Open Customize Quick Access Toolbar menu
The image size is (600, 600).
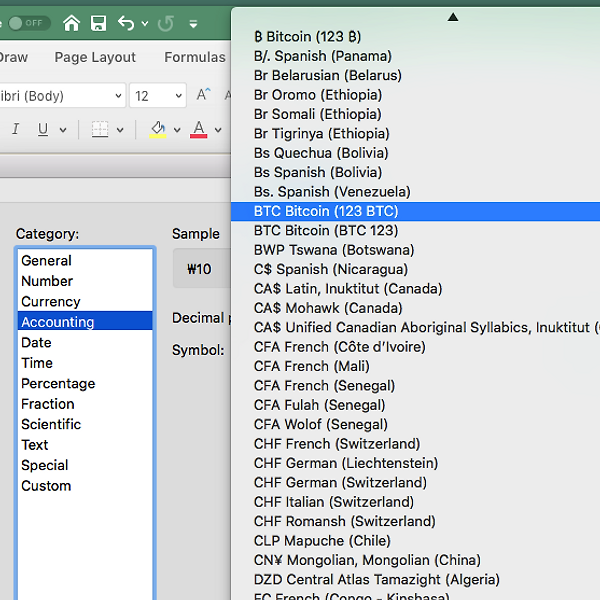pyautogui.click(x=193, y=23)
